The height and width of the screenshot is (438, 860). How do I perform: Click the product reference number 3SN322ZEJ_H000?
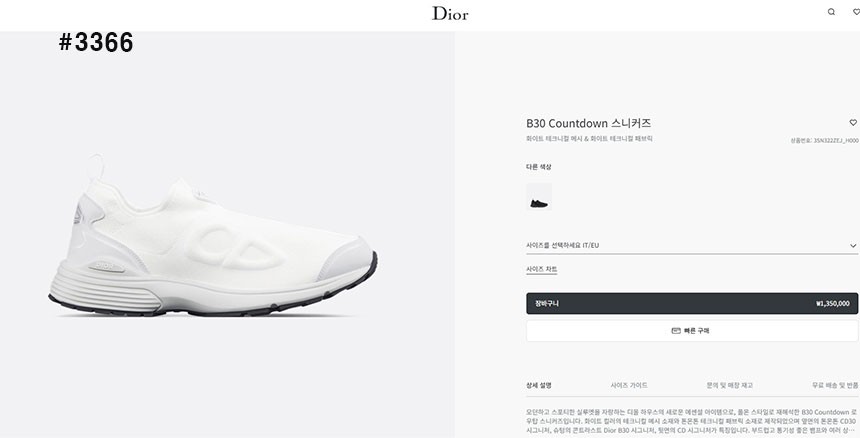click(x=826, y=141)
